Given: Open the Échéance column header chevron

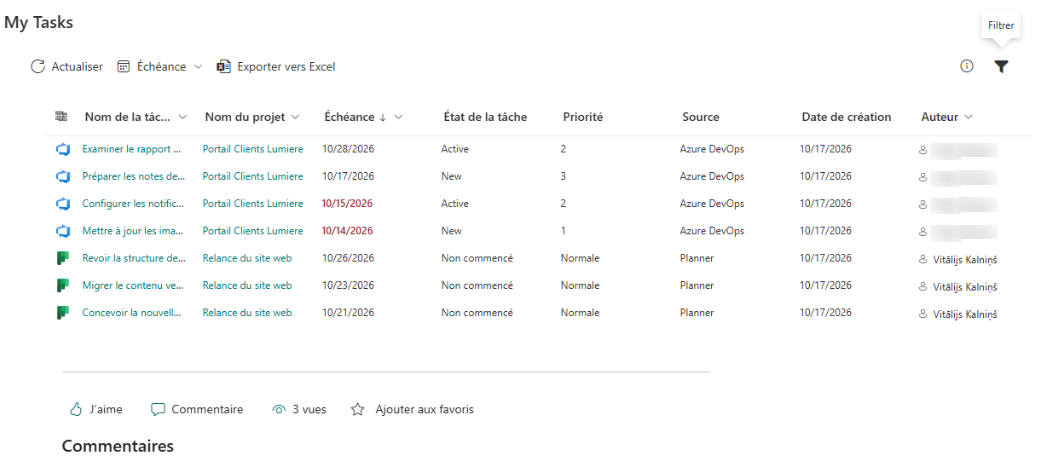Looking at the screenshot, I should click(399, 117).
